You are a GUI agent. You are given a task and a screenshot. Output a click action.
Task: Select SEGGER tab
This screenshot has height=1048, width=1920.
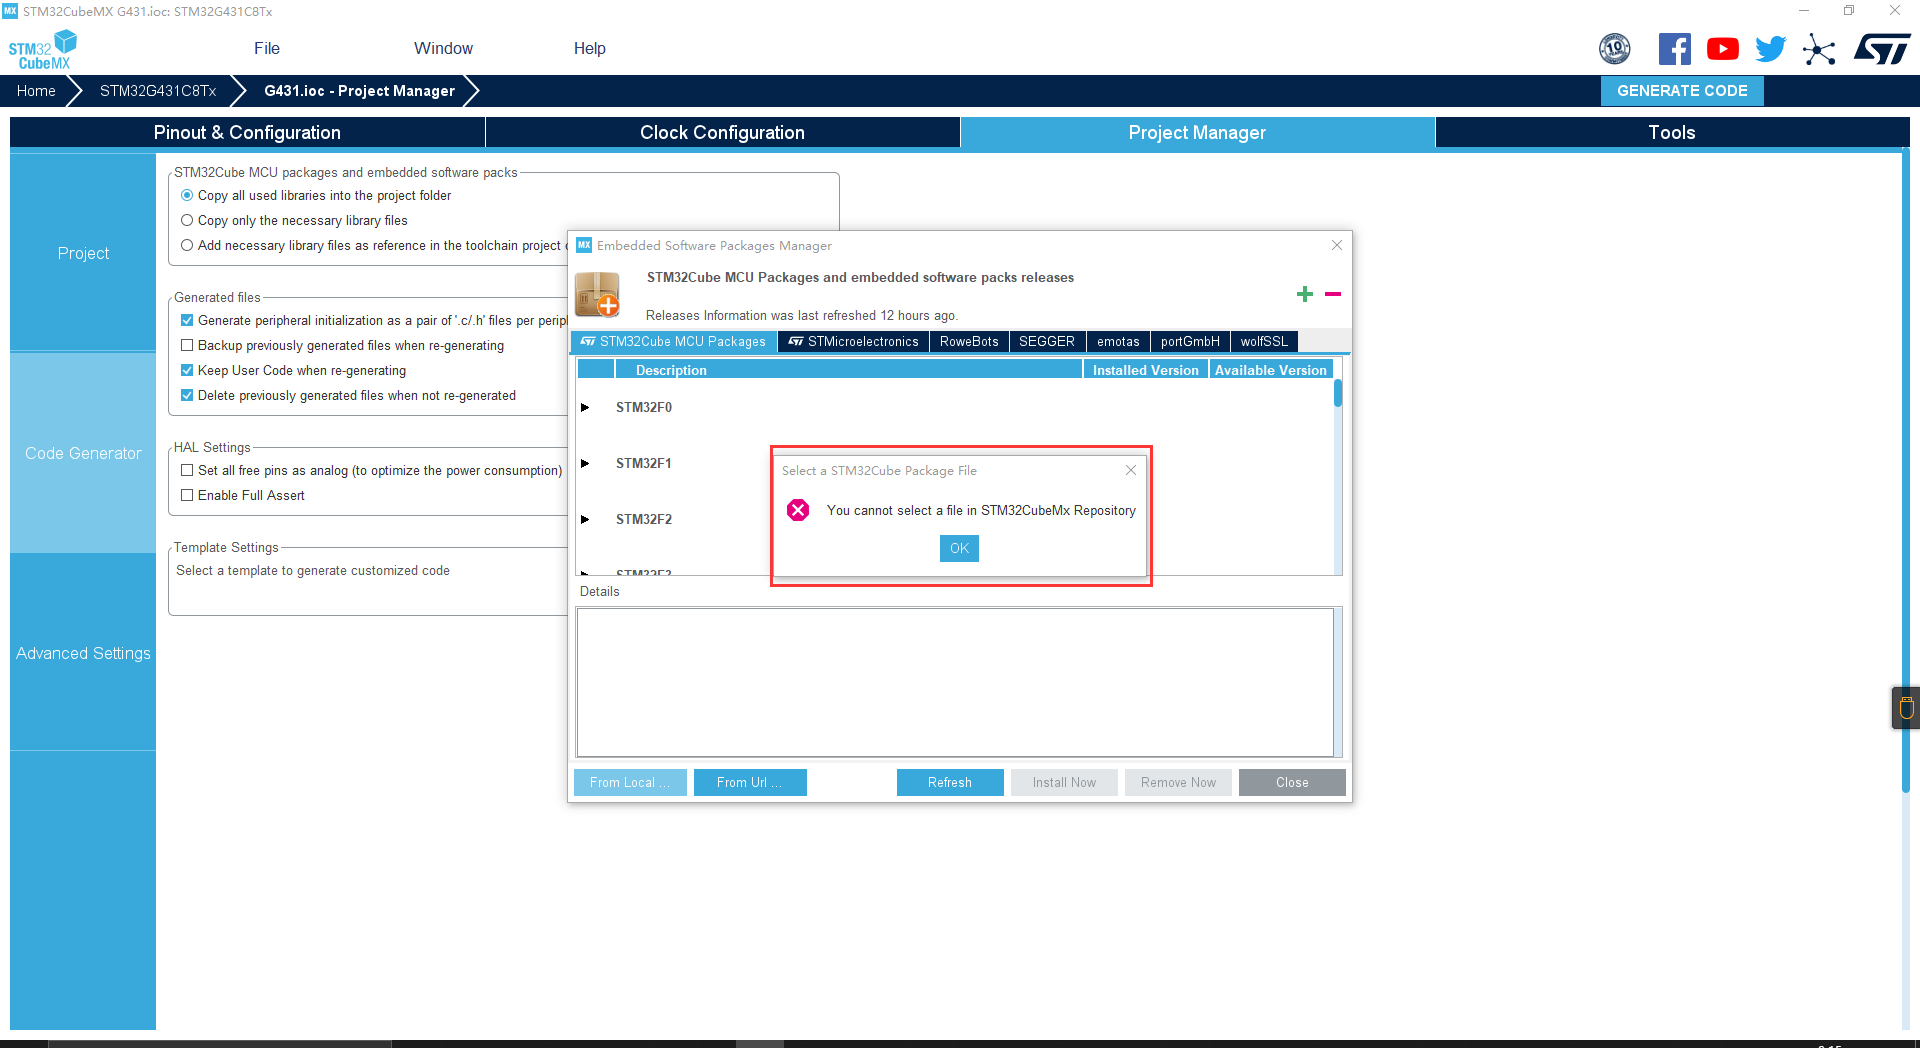point(1047,341)
